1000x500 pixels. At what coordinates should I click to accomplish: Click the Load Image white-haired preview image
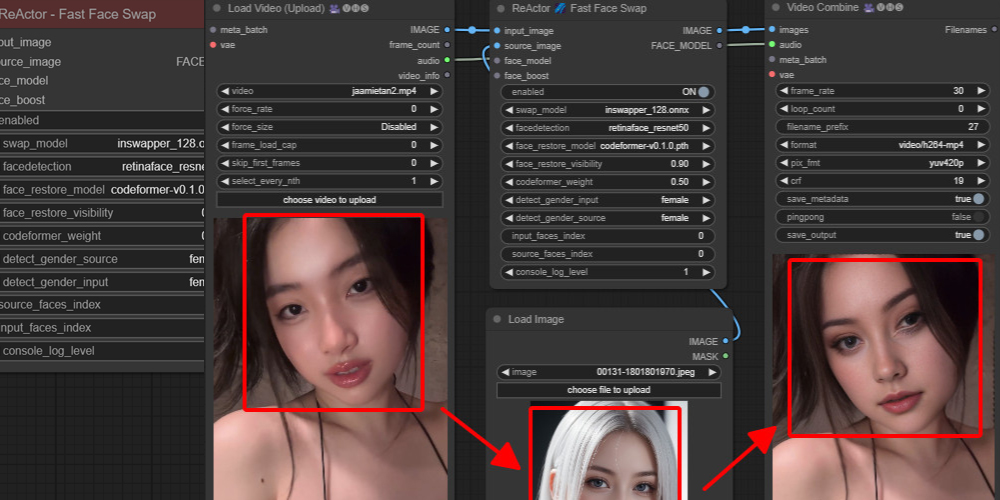click(x=608, y=450)
